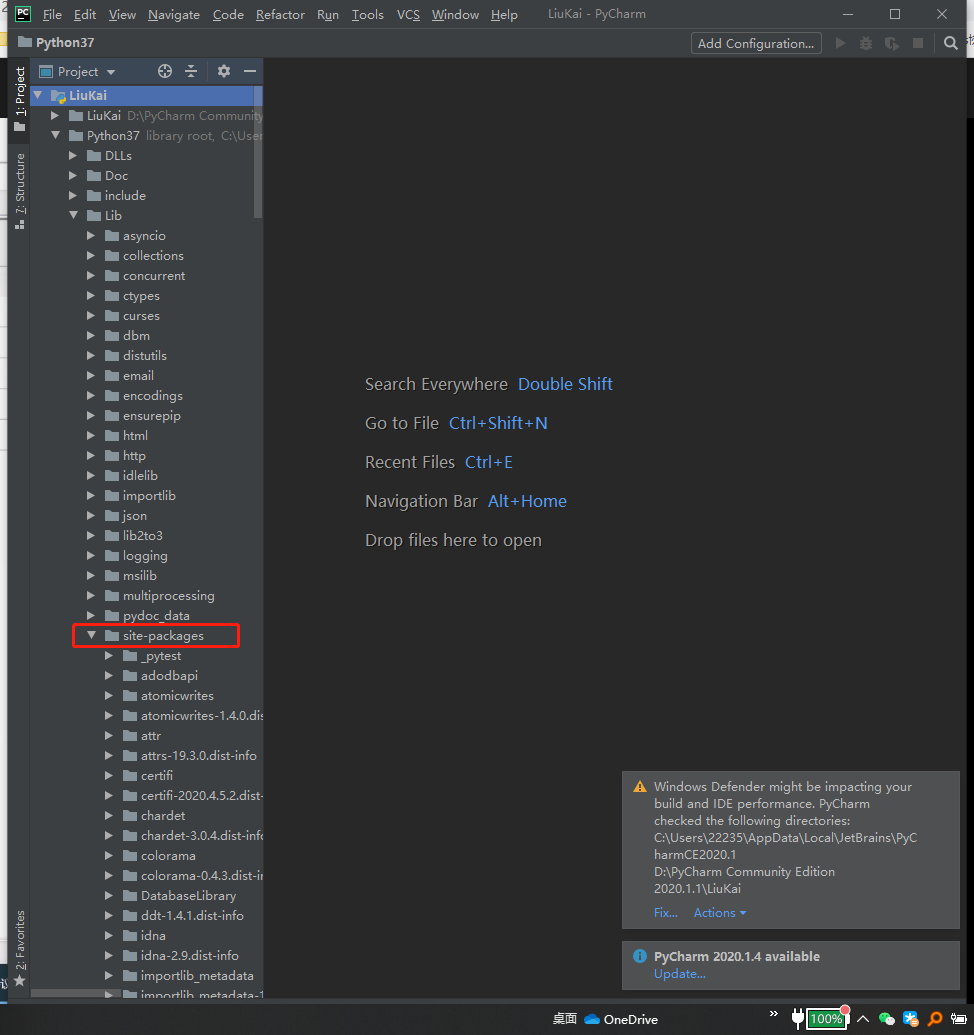Click the Locate/Select Opened File target icon
Viewport: 974px width, 1035px height.
pyautogui.click(x=165, y=71)
